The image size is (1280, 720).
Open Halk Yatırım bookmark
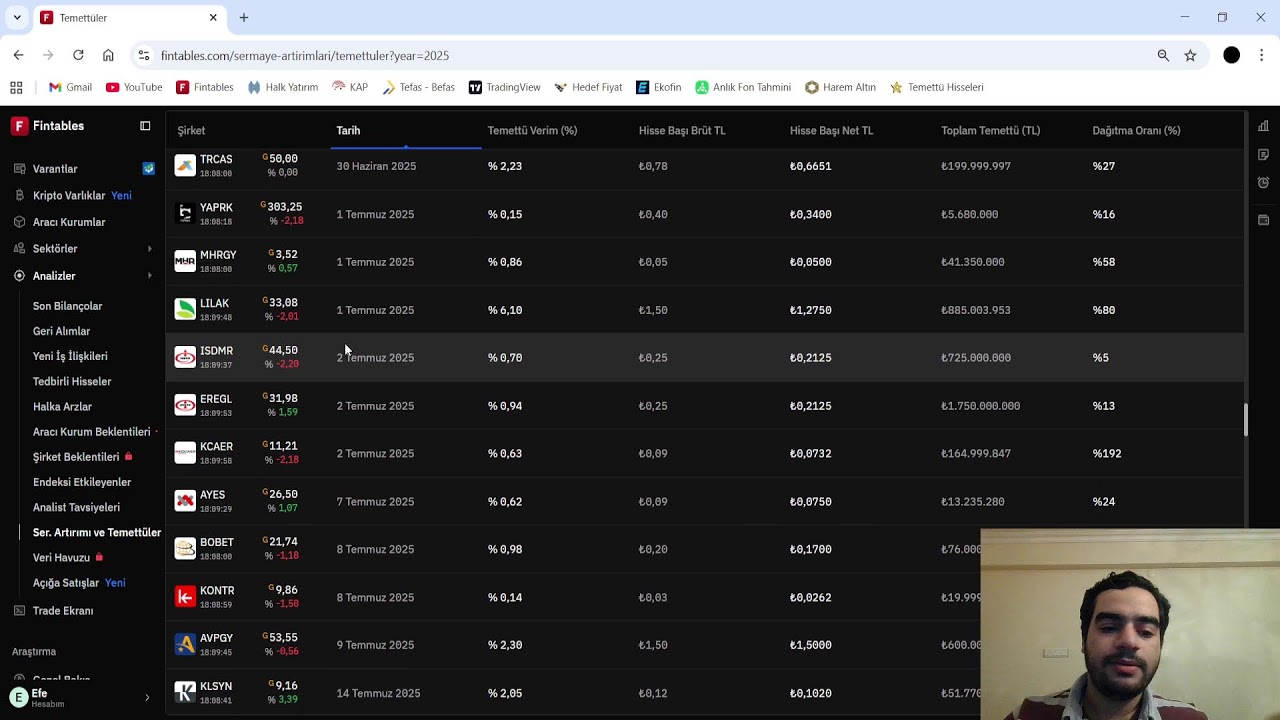point(282,87)
